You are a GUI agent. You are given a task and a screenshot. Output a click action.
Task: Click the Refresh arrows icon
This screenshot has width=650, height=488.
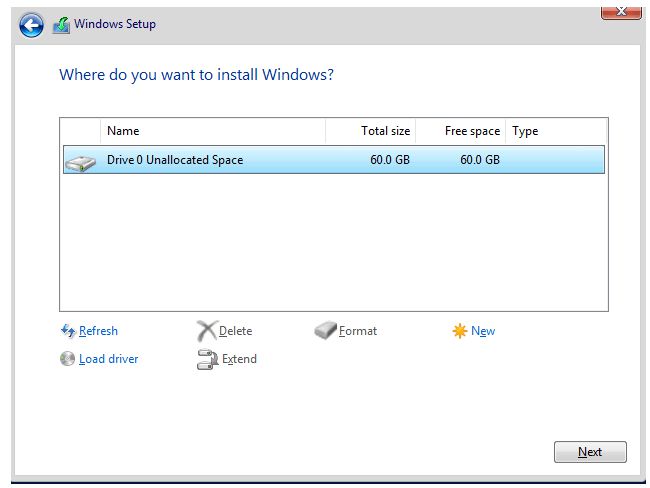tap(68, 331)
